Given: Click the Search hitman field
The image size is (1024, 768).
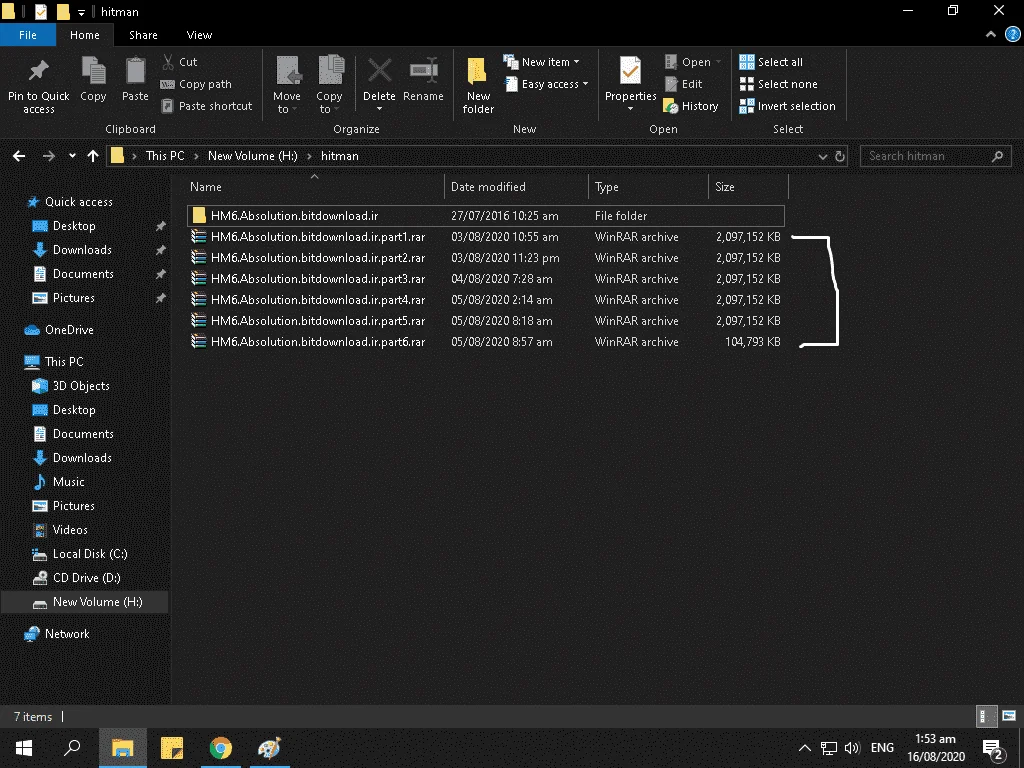Looking at the screenshot, I should [935, 156].
